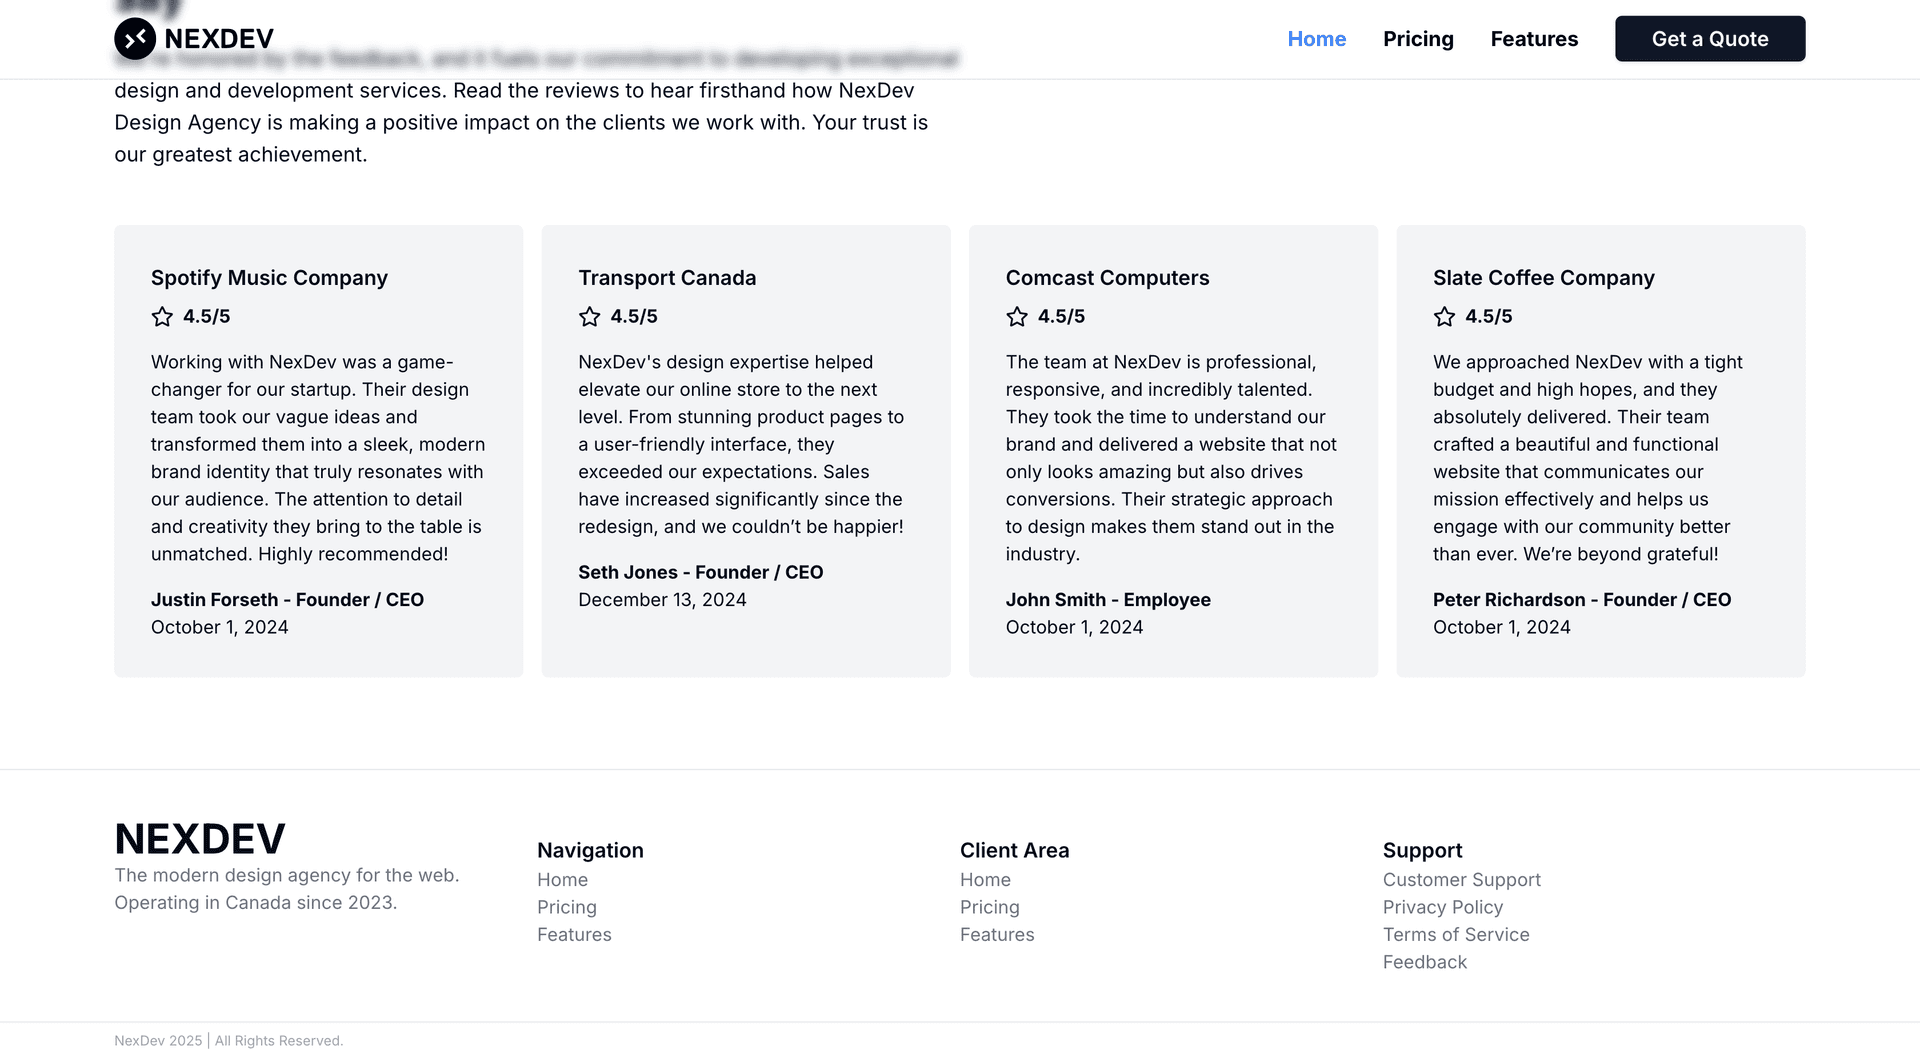Viewport: 1920px width, 1059px height.
Task: Click the NexDev 2025 All Rights Reserved text
Action: coord(228,1041)
